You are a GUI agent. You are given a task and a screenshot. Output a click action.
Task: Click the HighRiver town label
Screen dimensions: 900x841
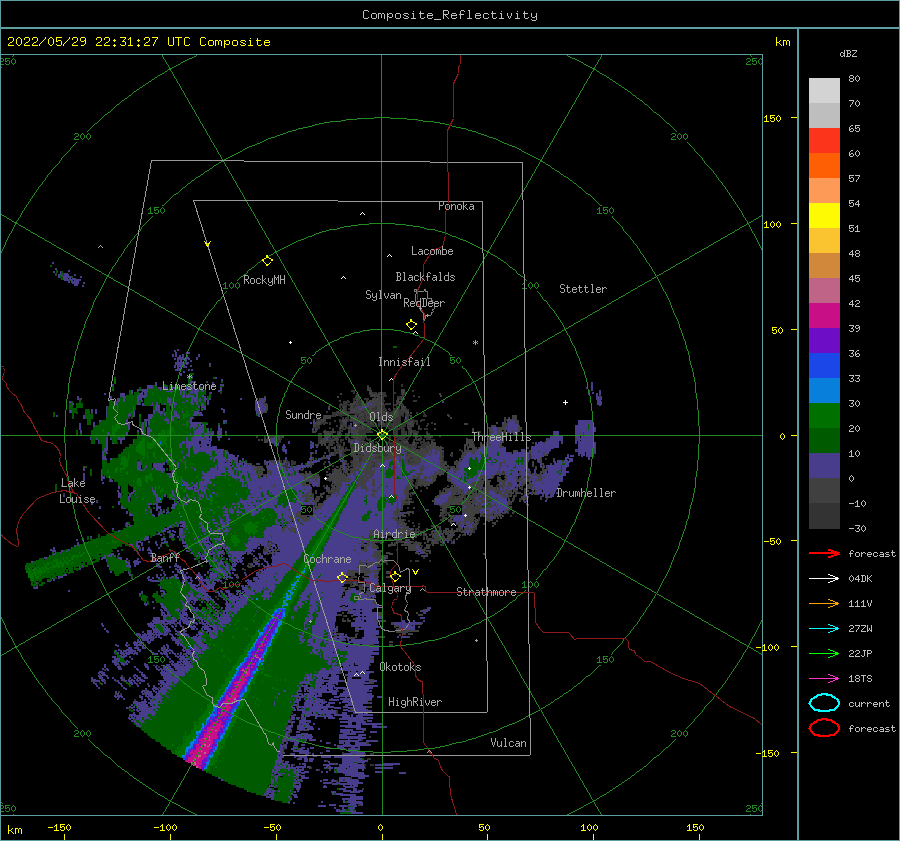(x=415, y=702)
